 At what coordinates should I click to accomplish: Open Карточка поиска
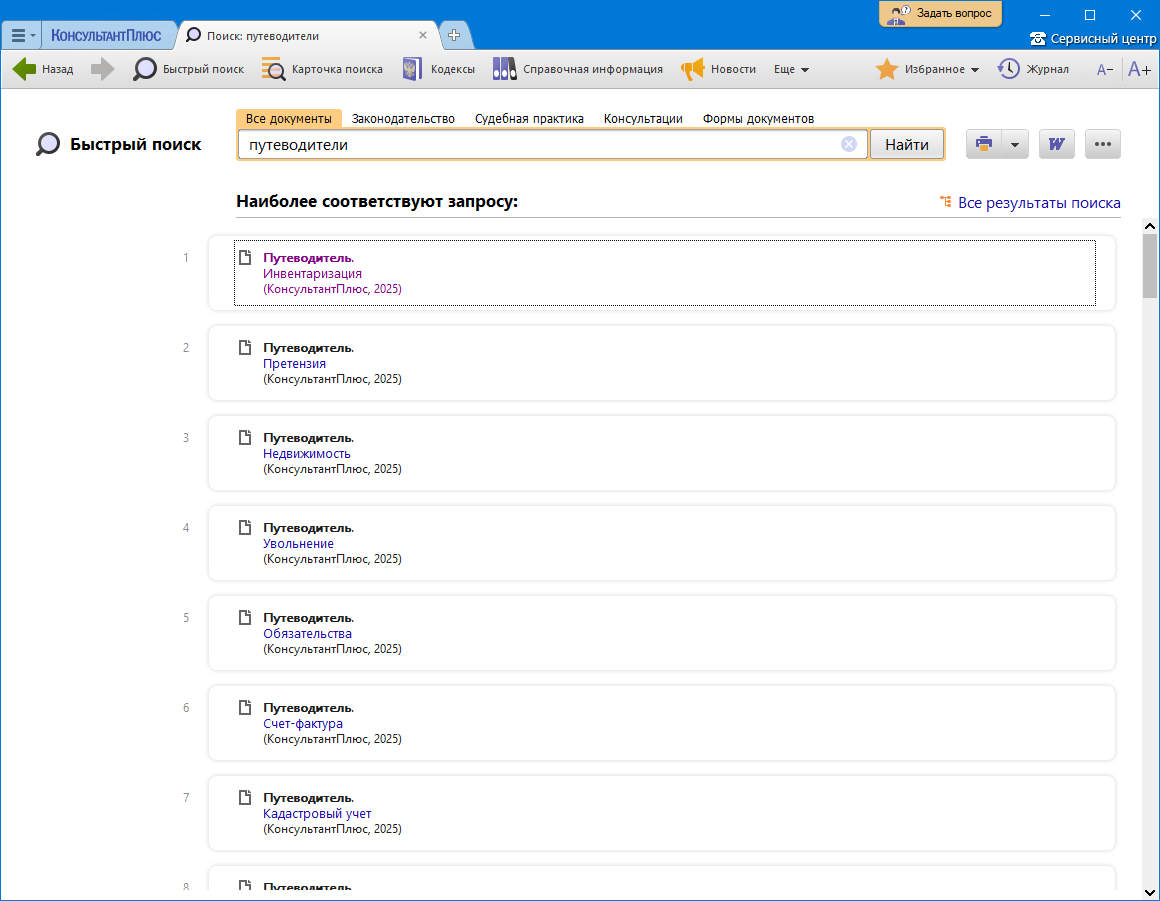pyautogui.click(x=273, y=69)
